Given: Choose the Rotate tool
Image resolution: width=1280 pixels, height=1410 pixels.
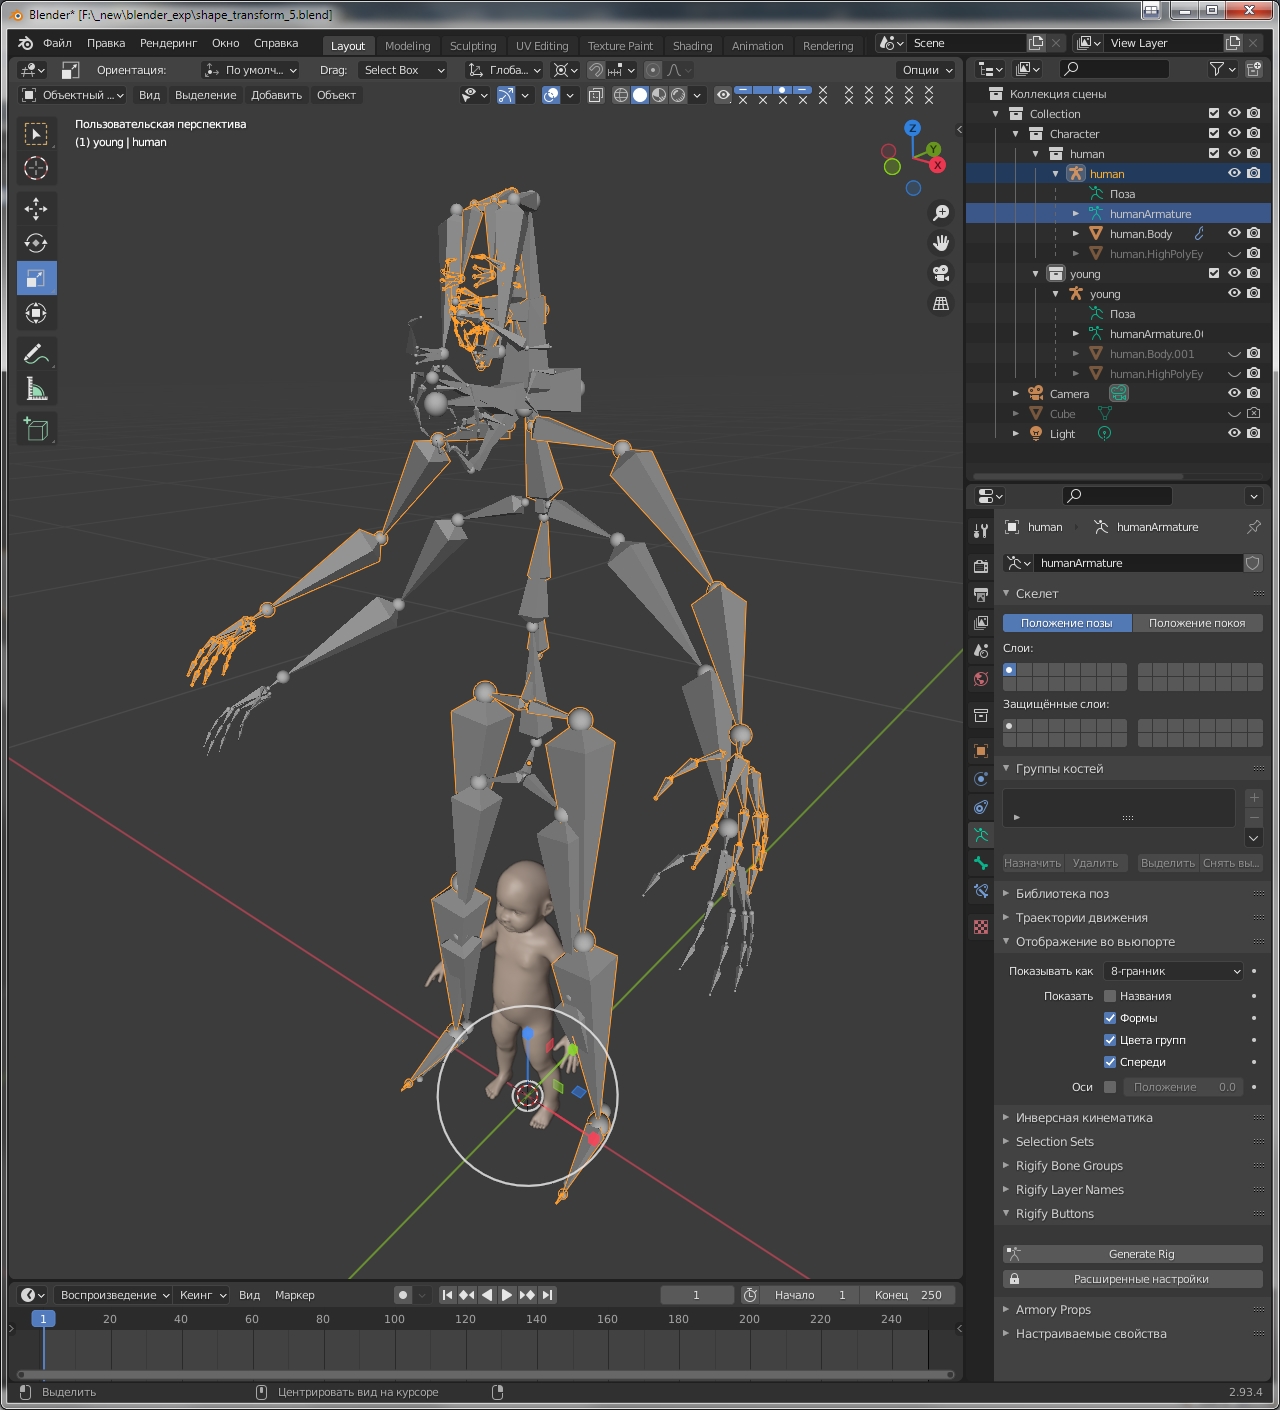Looking at the screenshot, I should 36,243.
